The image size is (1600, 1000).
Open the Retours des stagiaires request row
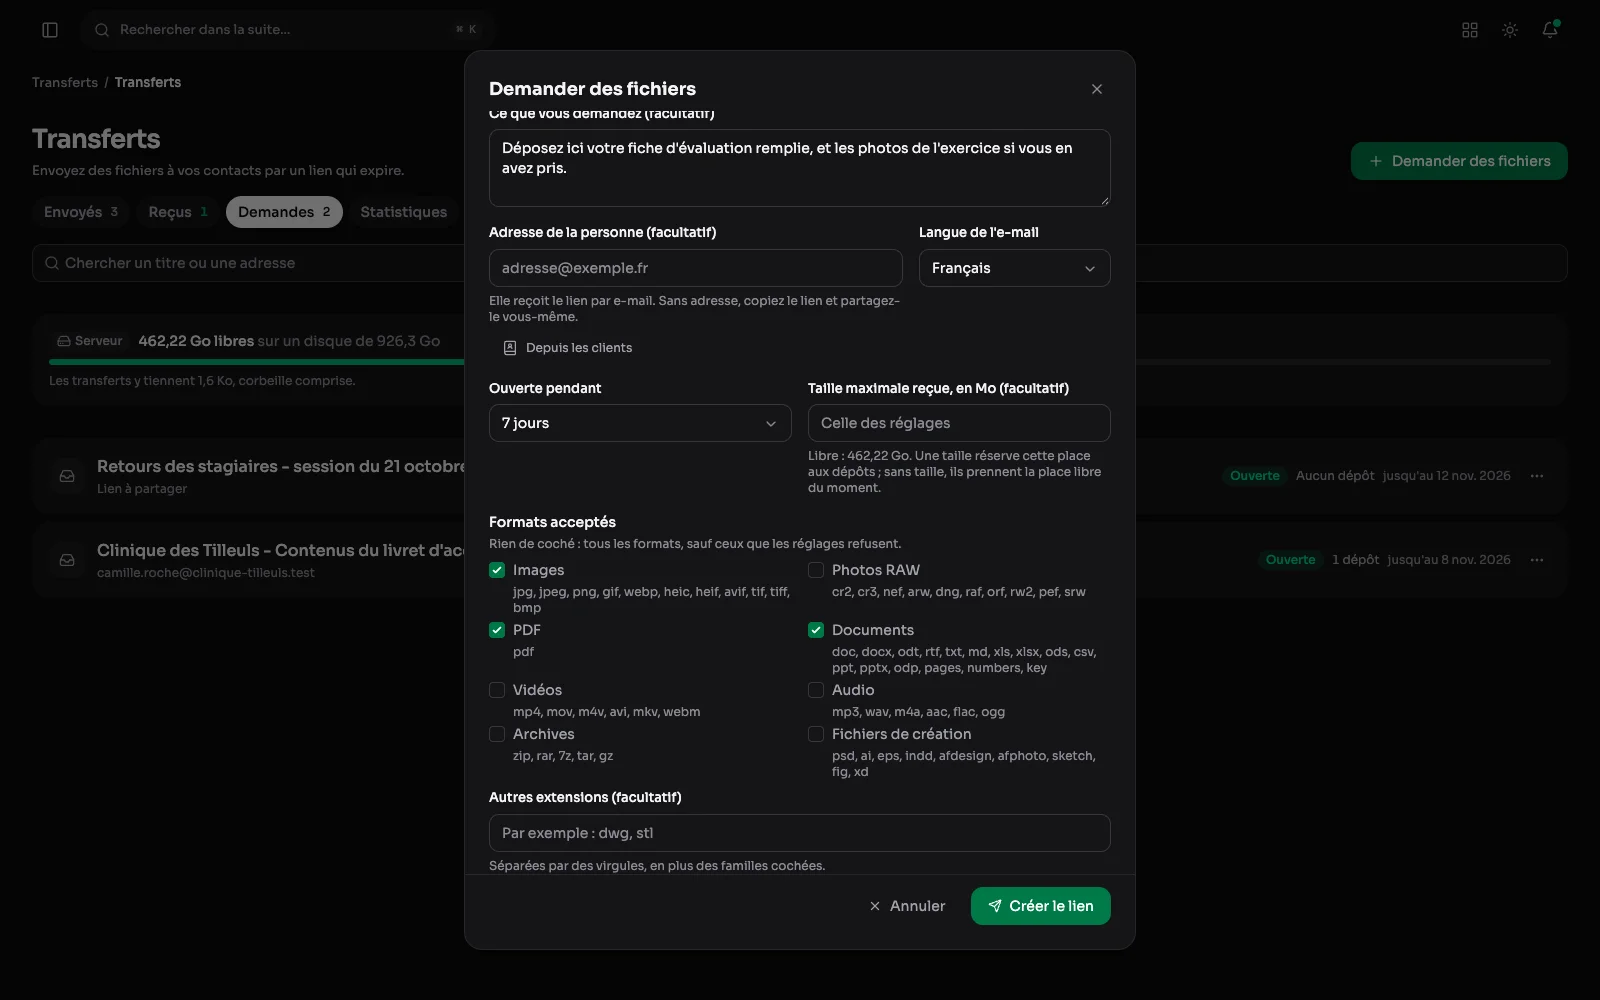tap(800, 476)
